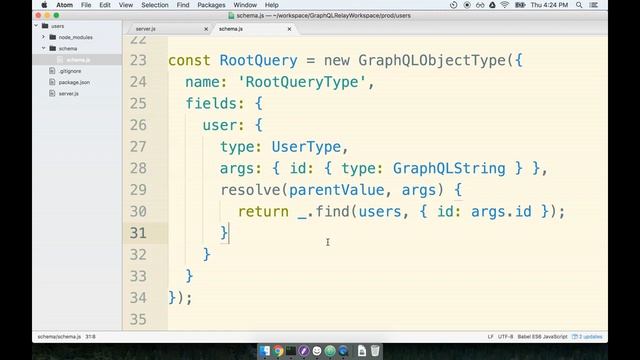Collapse the schema folder arrow
This screenshot has height=360, width=640.
tap(43, 48)
